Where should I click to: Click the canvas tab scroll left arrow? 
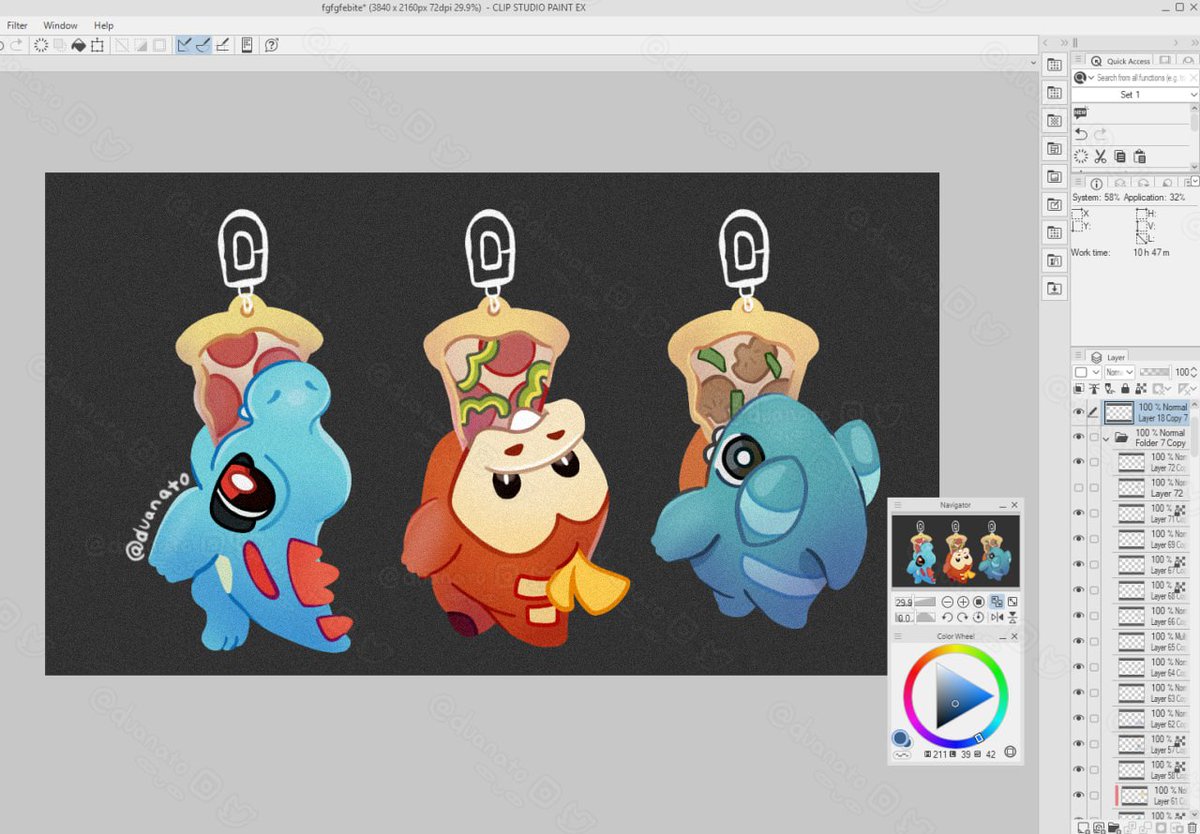(x=1045, y=42)
